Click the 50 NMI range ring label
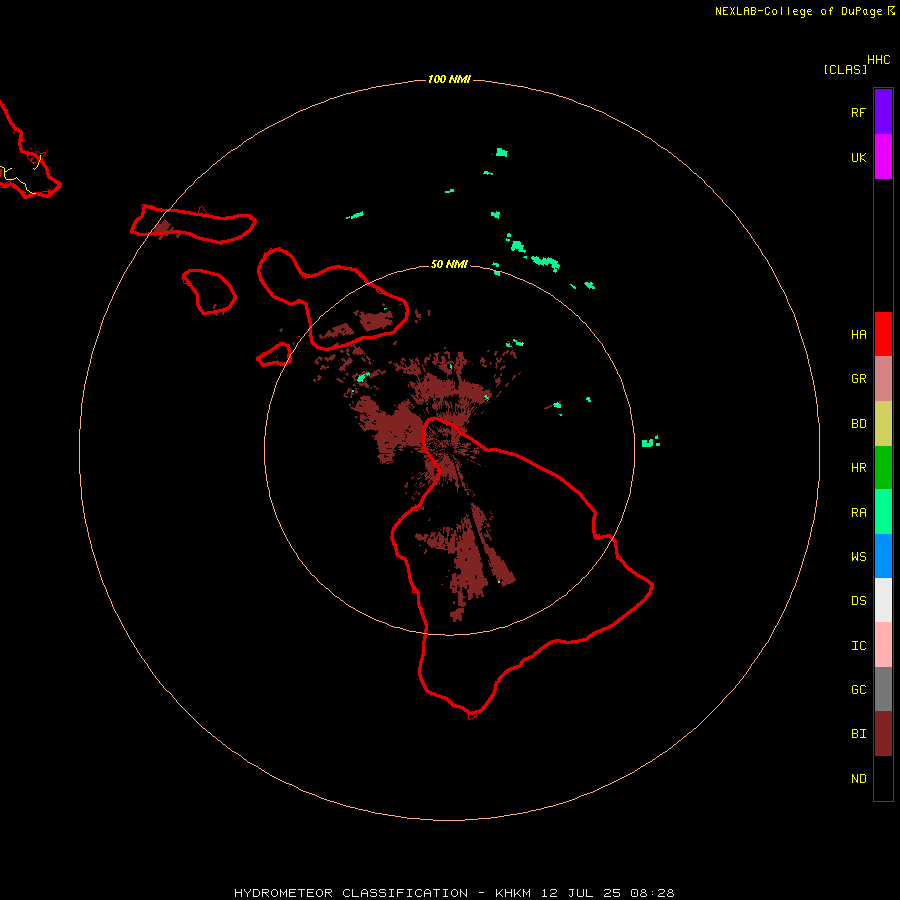Image resolution: width=900 pixels, height=900 pixels. pyautogui.click(x=449, y=264)
